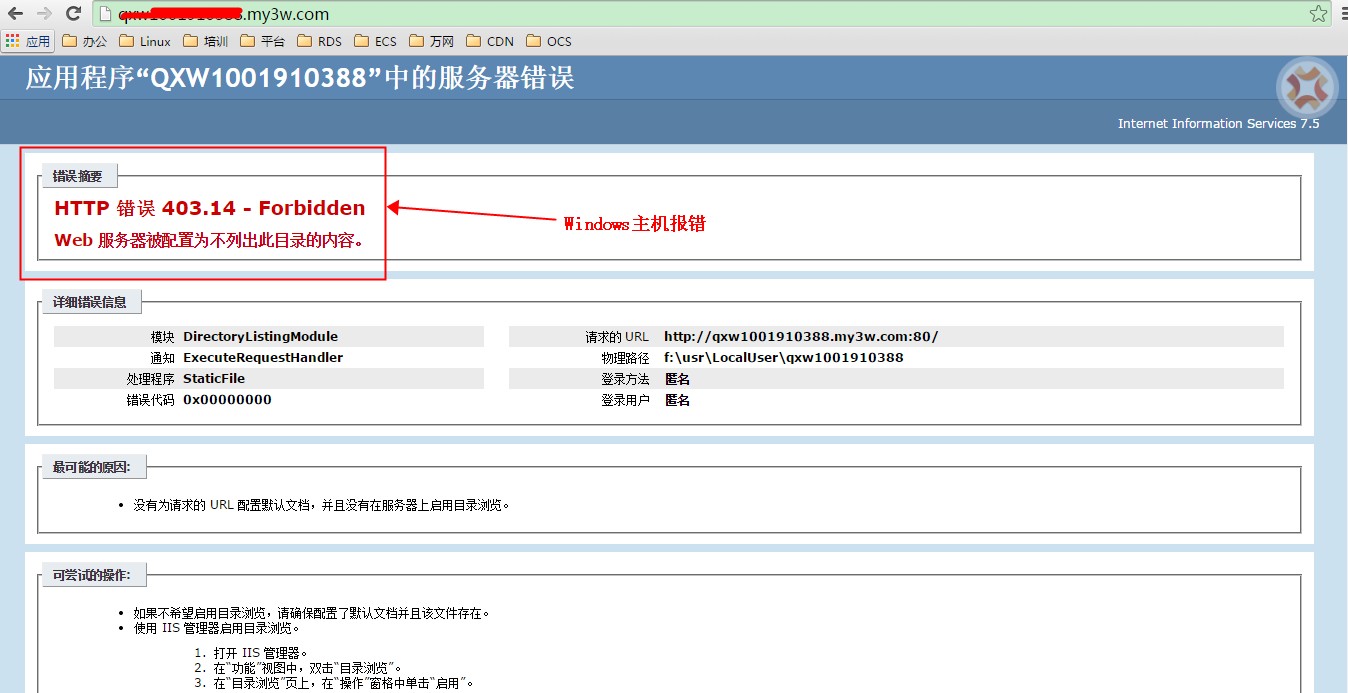This screenshot has height=693, width=1348.
Task: Click the requested URL http://qxw1001910388.my3w.com:80/
Action: point(801,337)
